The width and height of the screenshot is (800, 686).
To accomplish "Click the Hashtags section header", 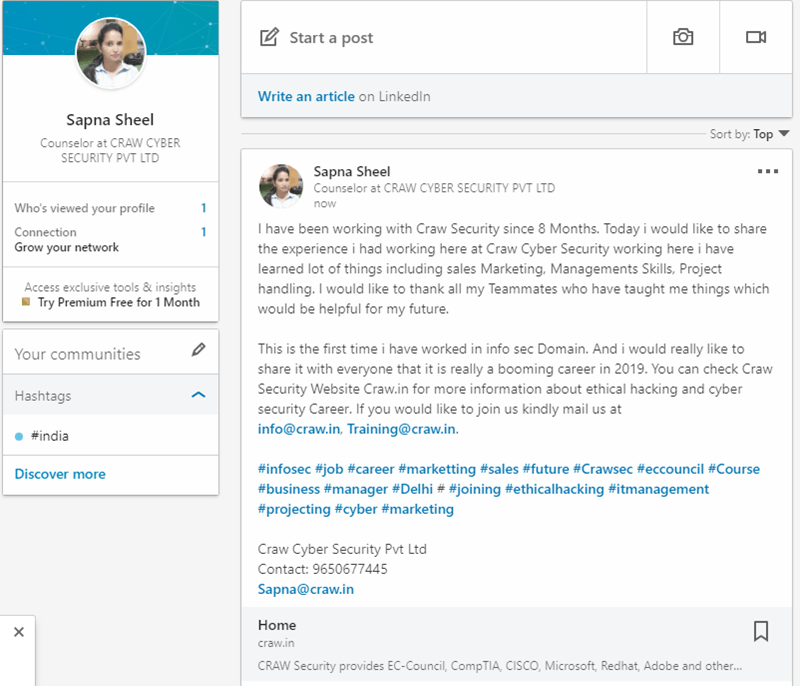I will click(111, 395).
